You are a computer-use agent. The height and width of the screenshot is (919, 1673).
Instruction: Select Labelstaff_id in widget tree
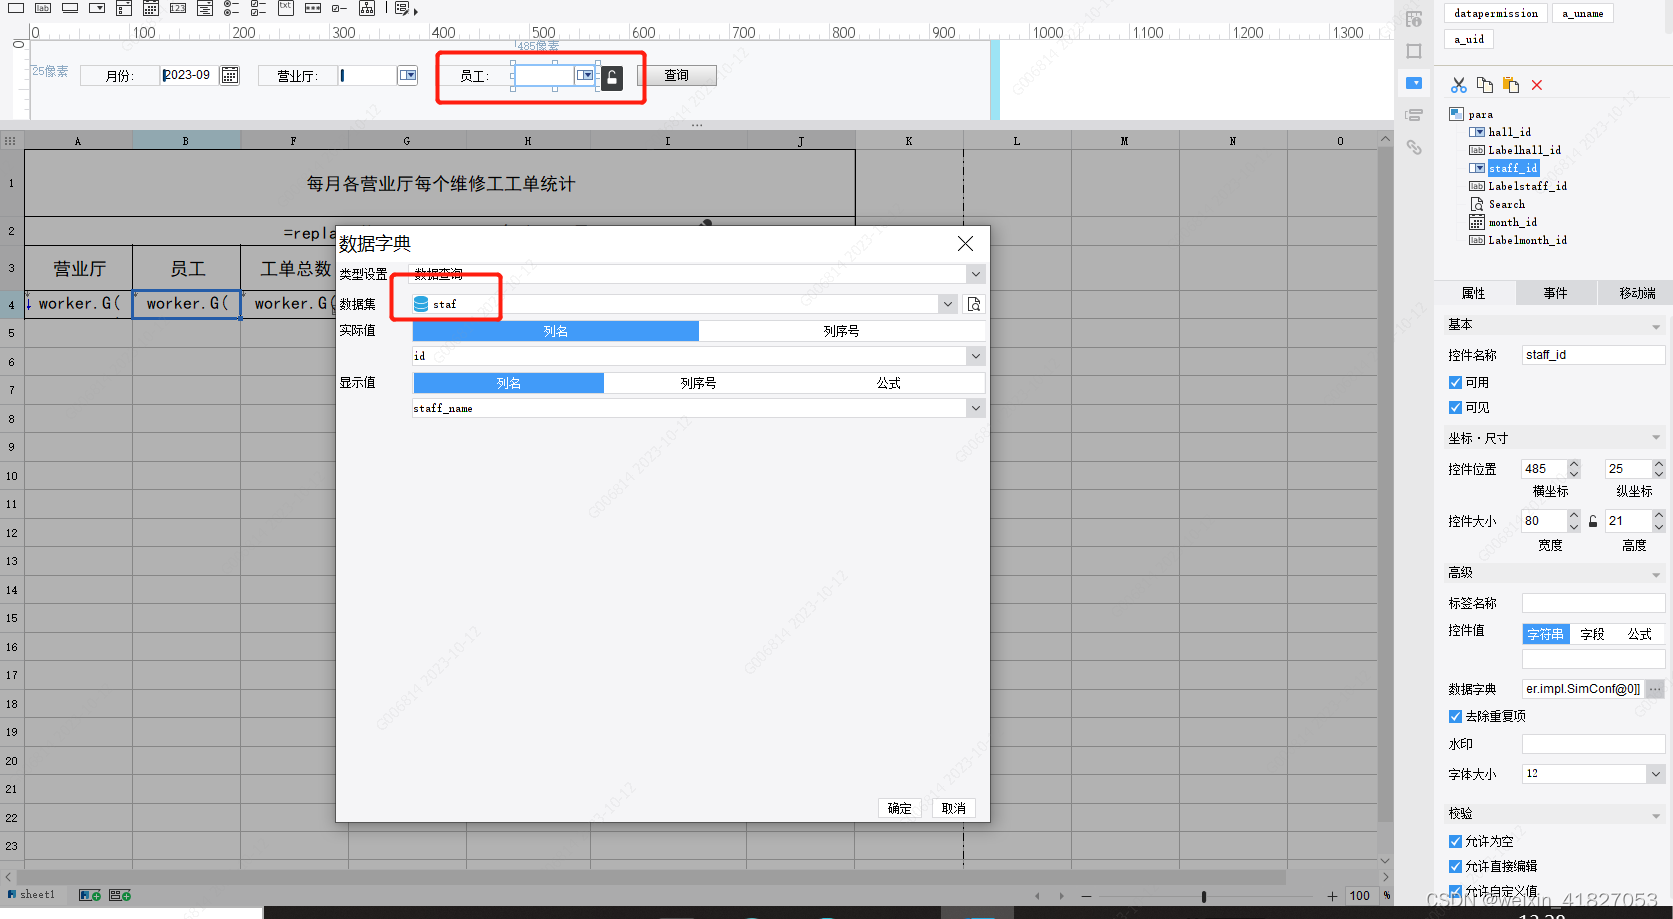(x=1527, y=186)
